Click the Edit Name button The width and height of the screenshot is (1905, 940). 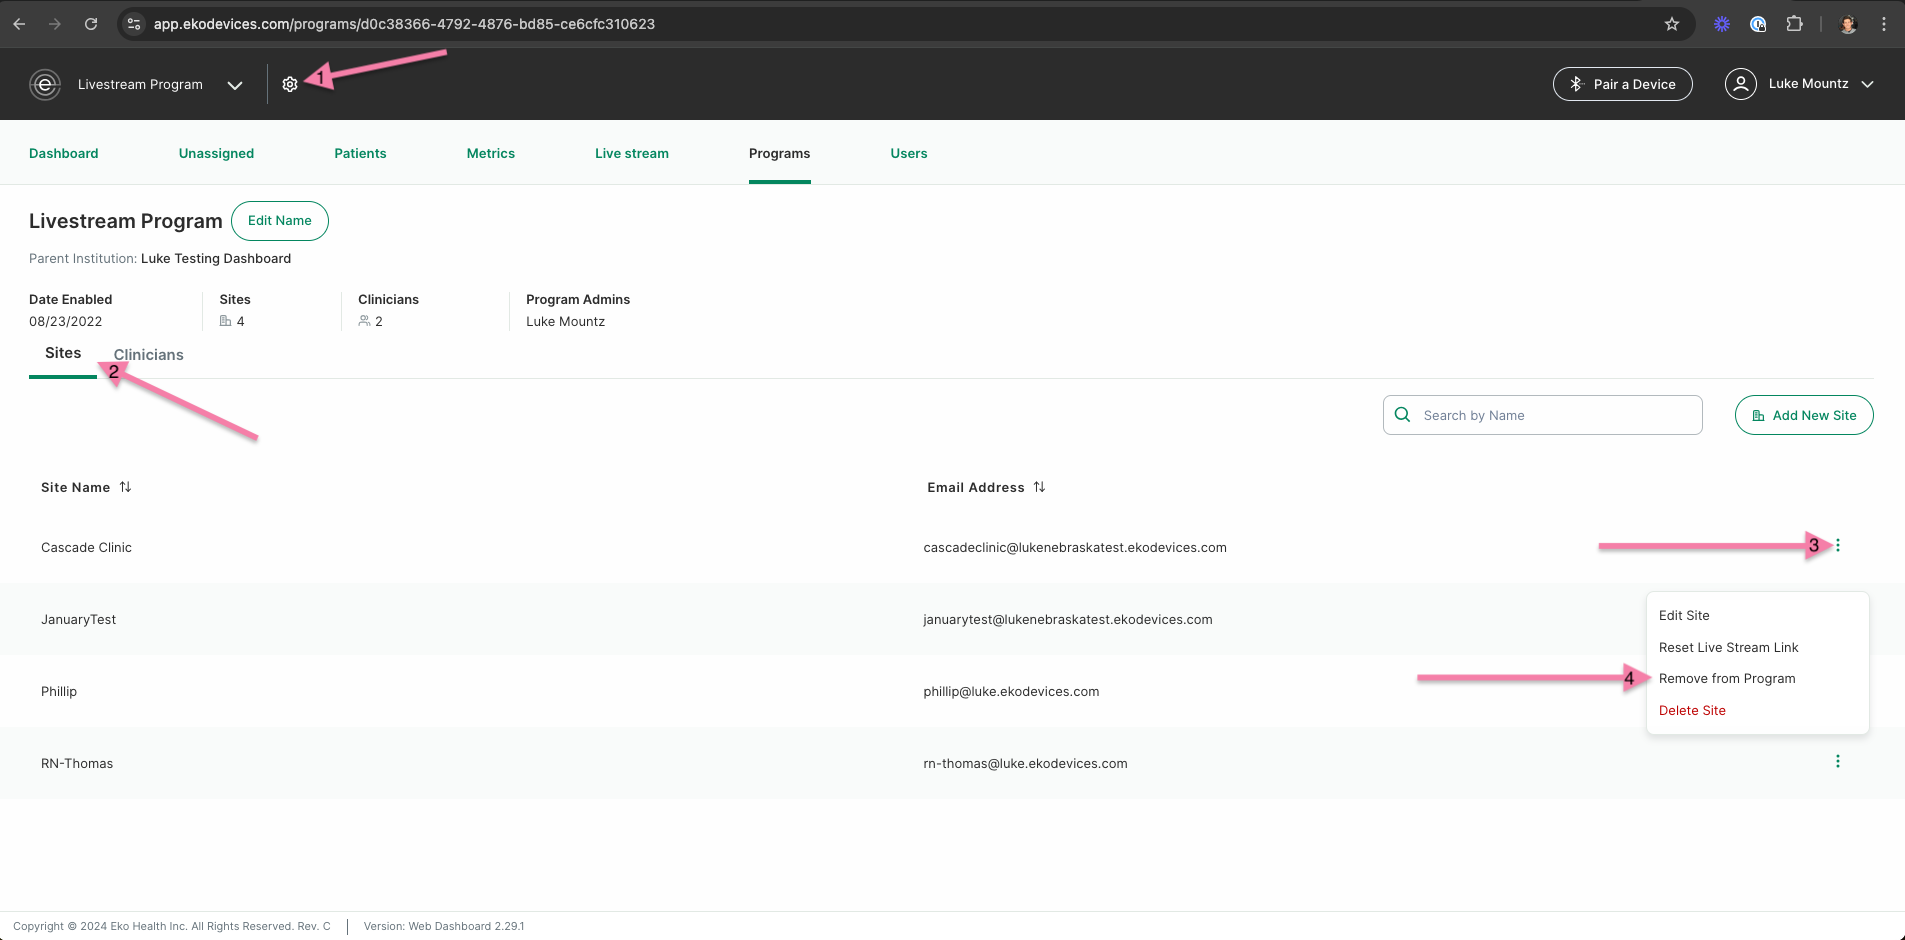pos(280,221)
